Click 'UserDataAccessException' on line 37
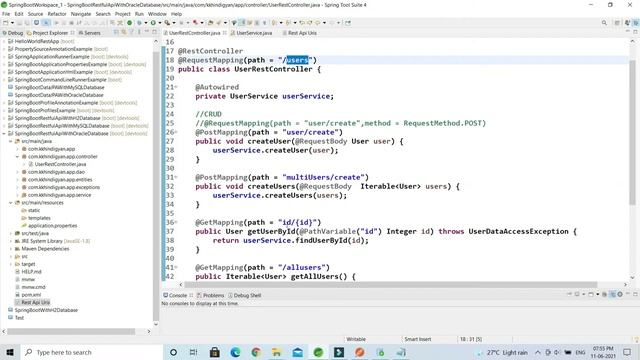The width and height of the screenshot is (640, 360). 518,231
